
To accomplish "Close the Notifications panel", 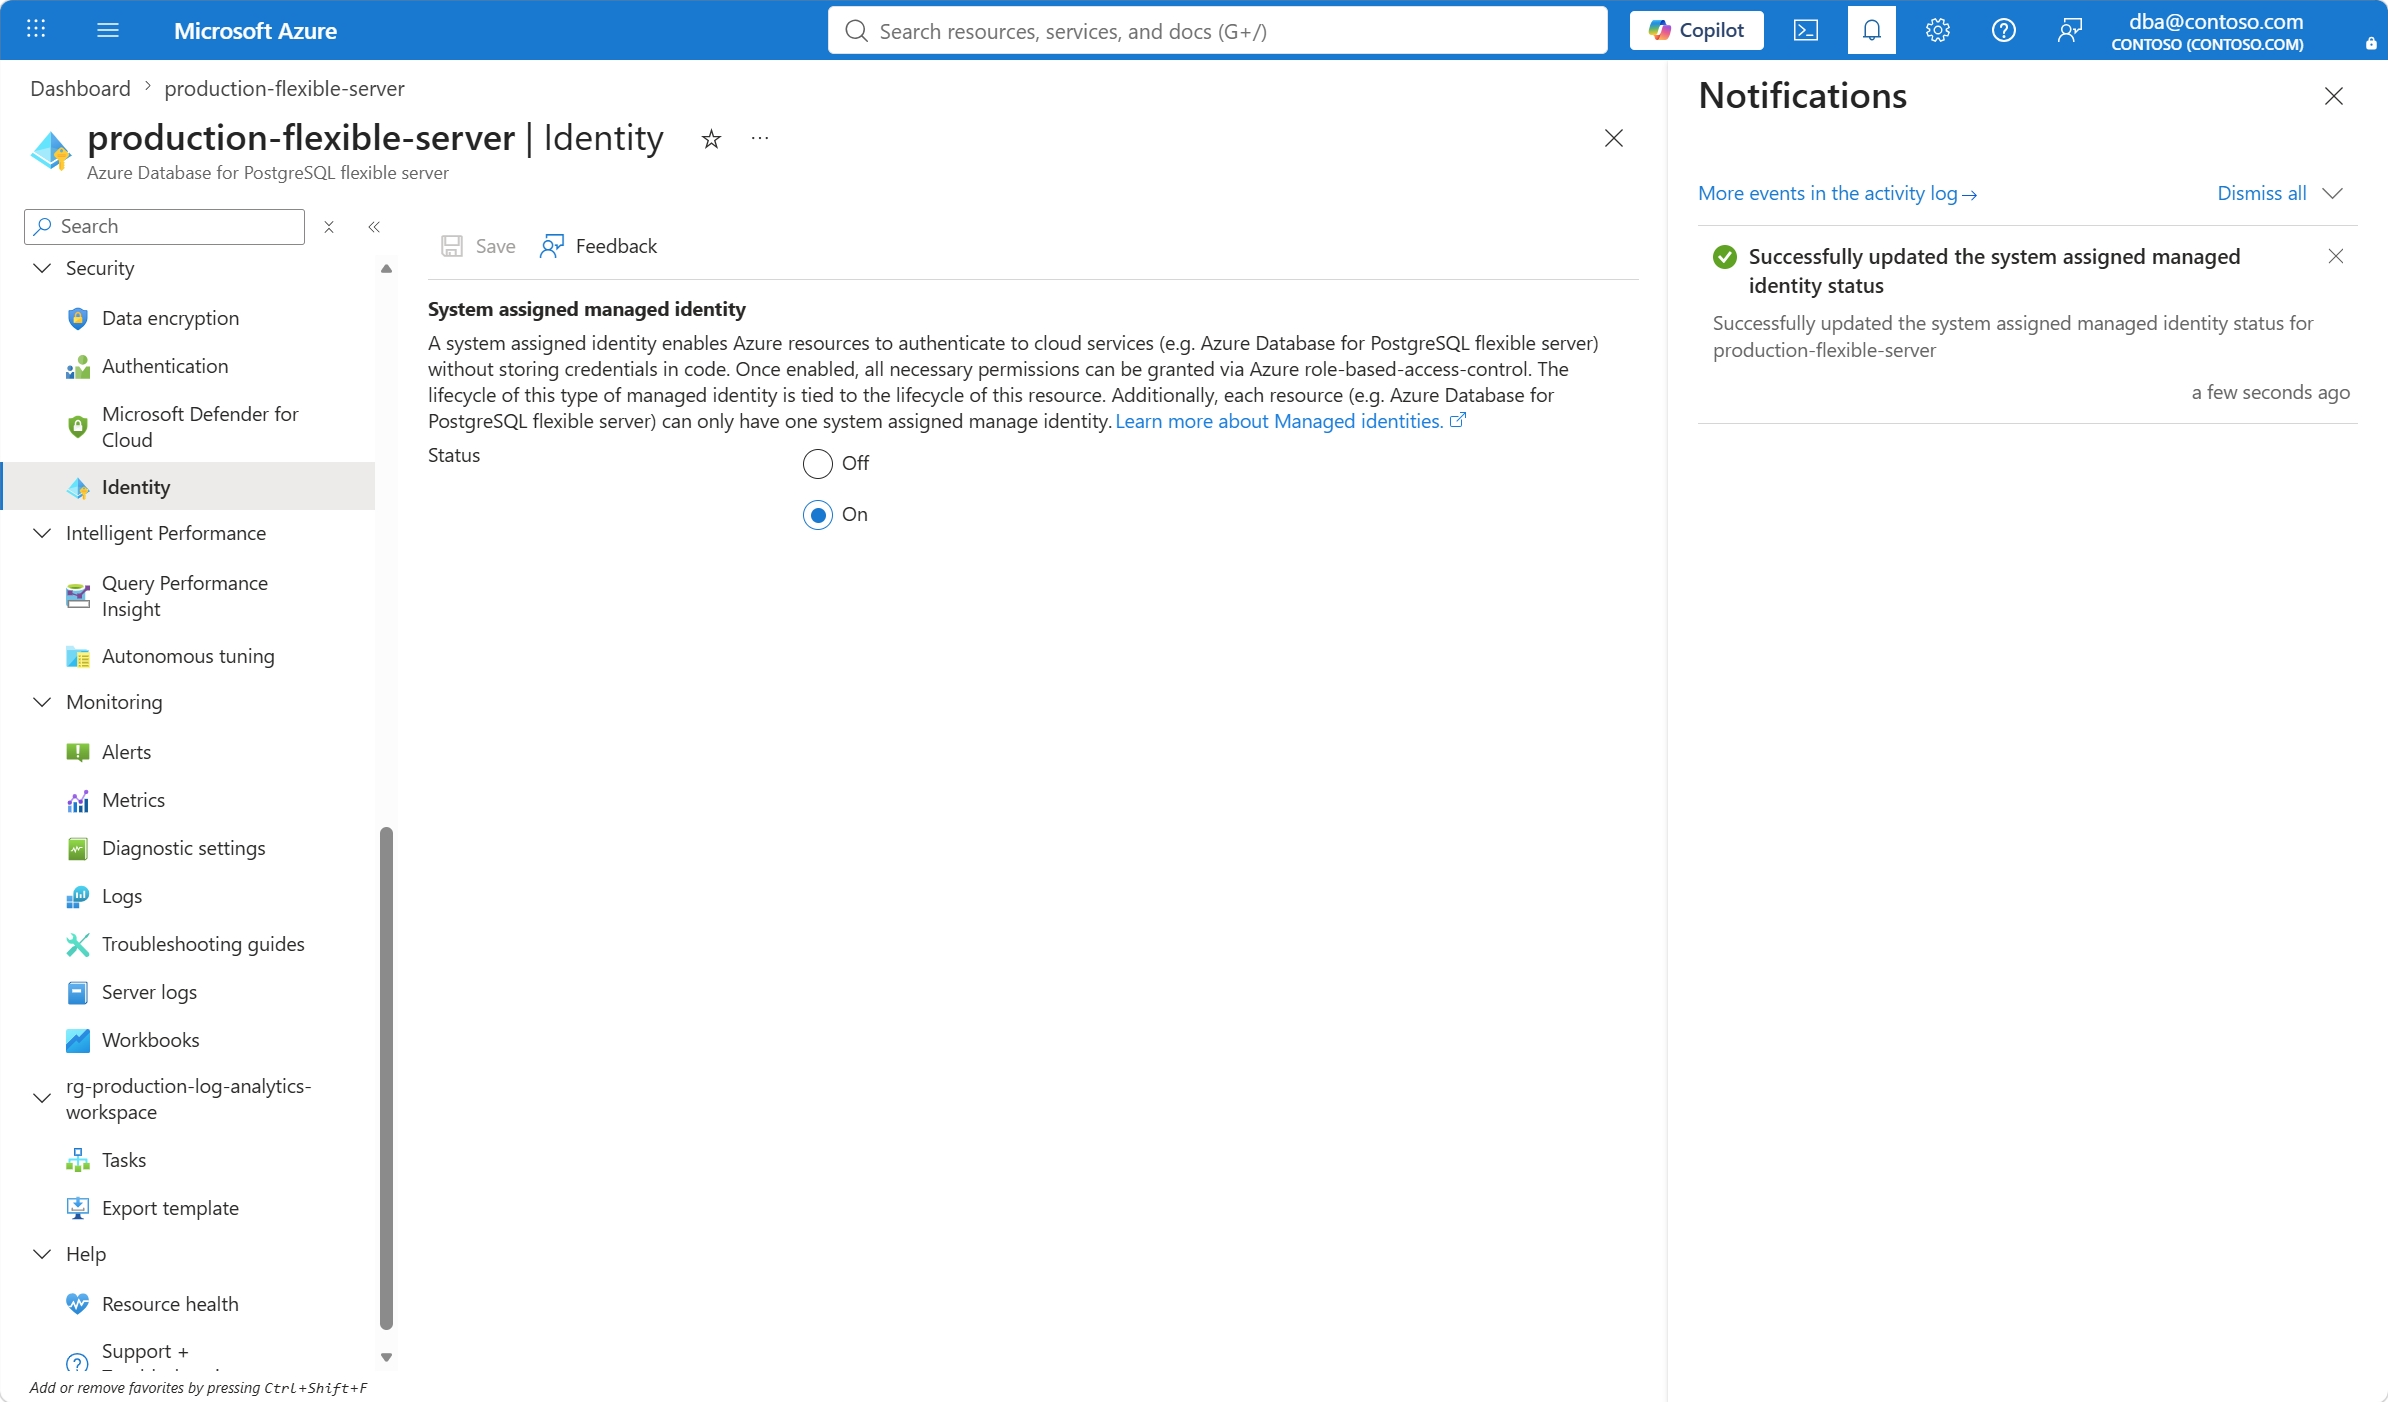I will (2334, 96).
